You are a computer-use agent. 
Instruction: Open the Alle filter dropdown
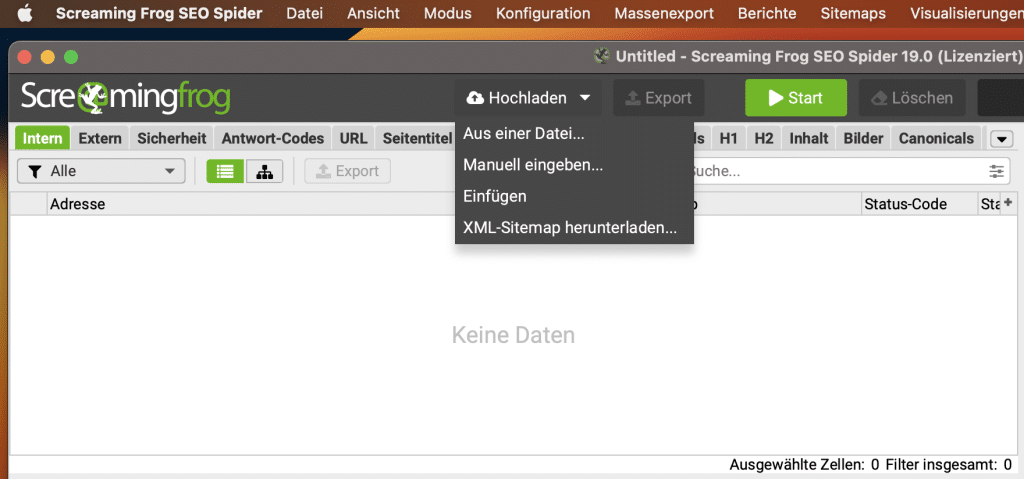coord(101,171)
